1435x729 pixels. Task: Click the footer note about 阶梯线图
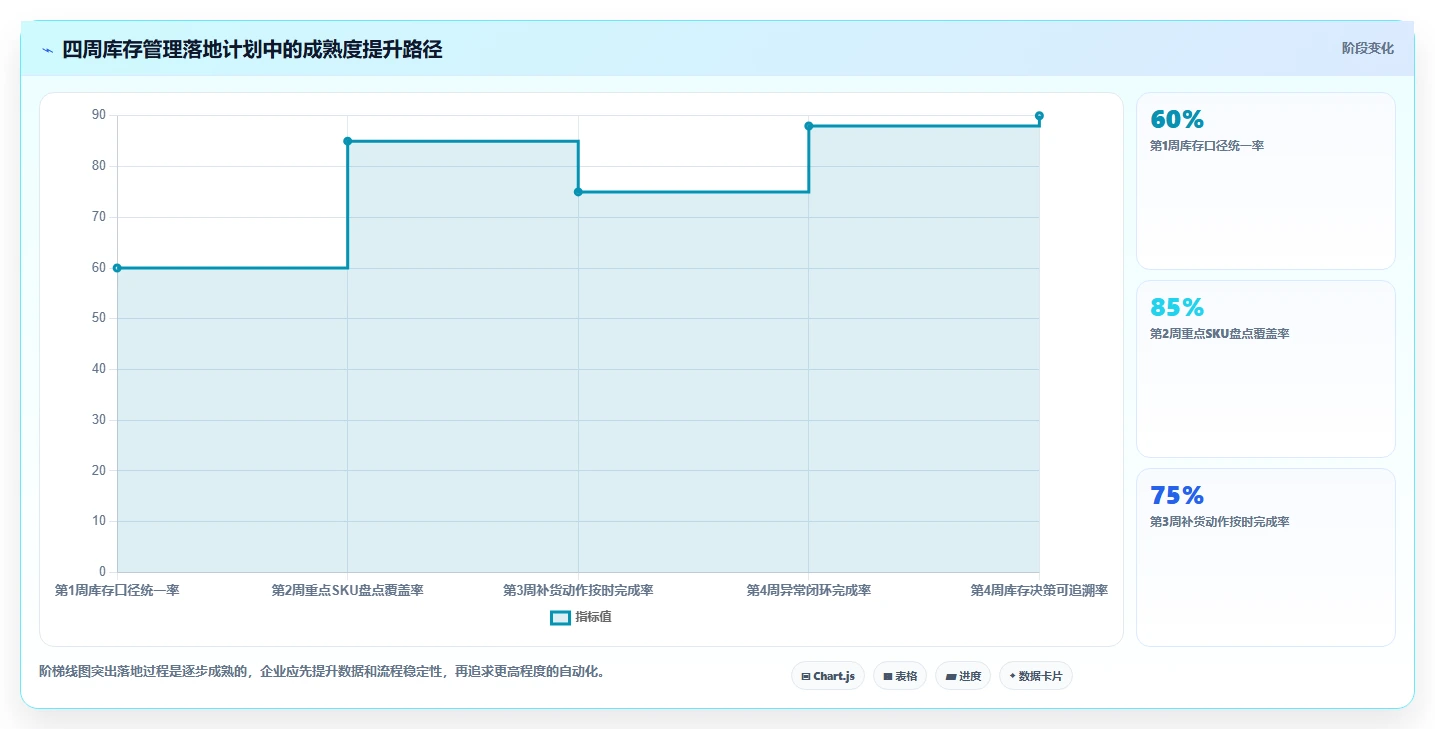[321, 671]
